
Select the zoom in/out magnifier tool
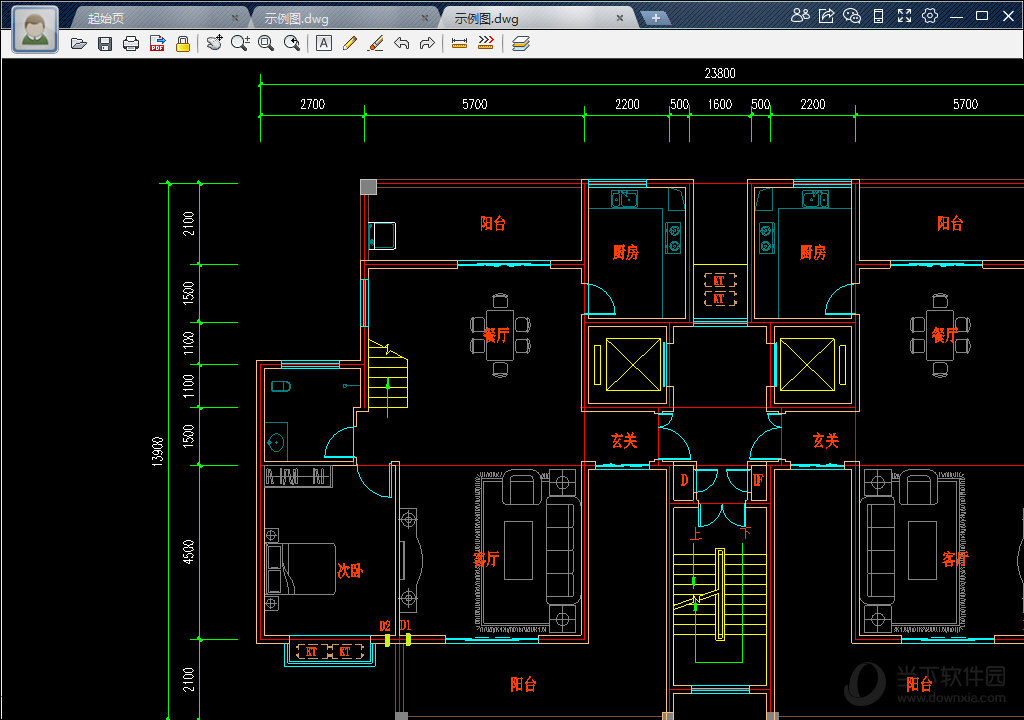240,43
